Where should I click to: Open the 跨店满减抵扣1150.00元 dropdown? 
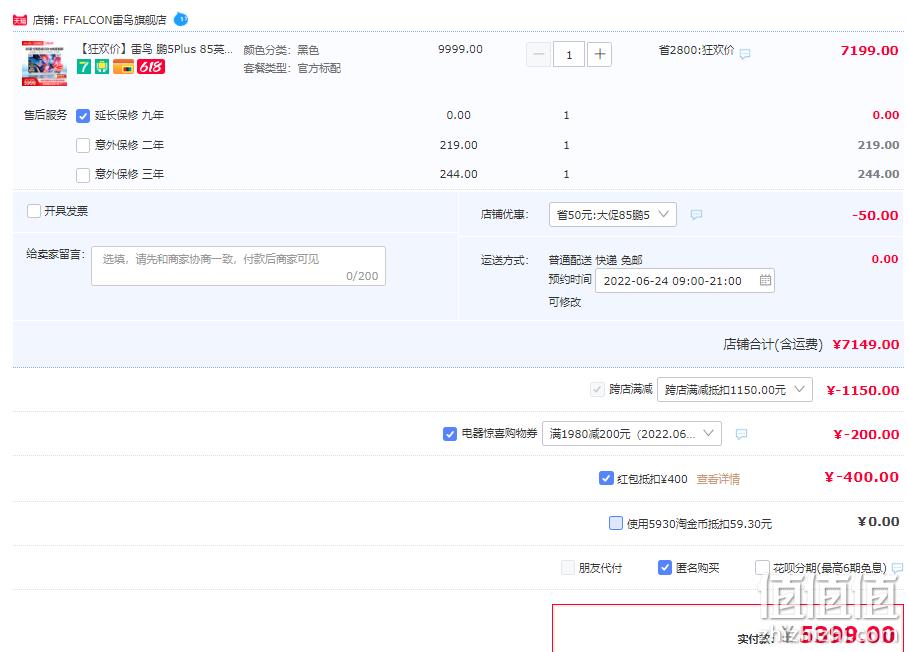(x=735, y=390)
